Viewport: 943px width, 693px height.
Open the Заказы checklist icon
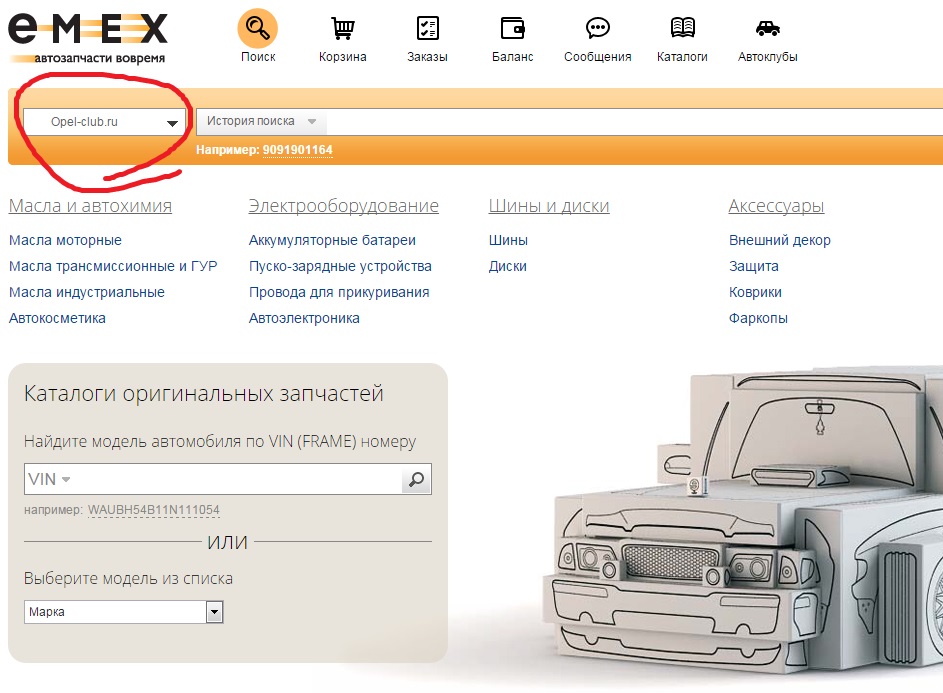point(428,28)
